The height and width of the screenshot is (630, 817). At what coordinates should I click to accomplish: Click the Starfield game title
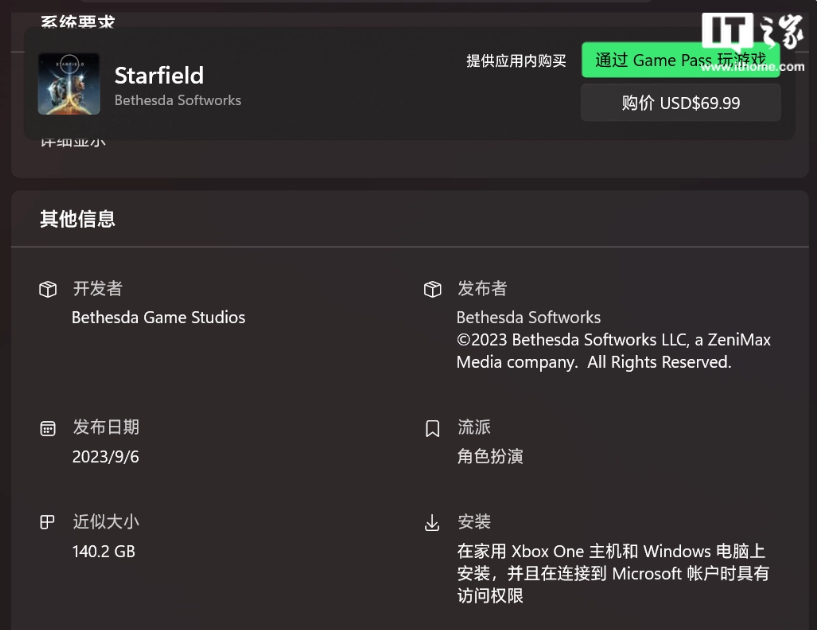[159, 76]
